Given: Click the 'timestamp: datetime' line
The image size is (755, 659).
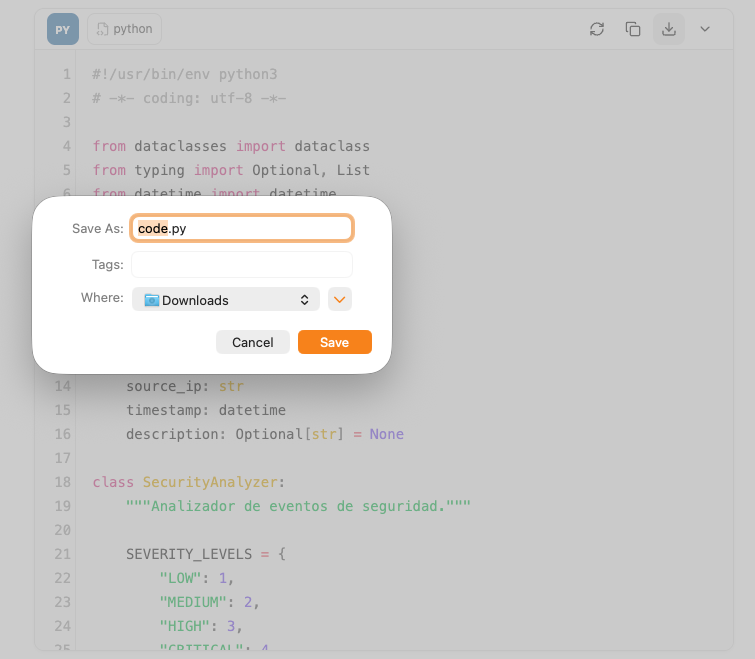Looking at the screenshot, I should (206, 410).
